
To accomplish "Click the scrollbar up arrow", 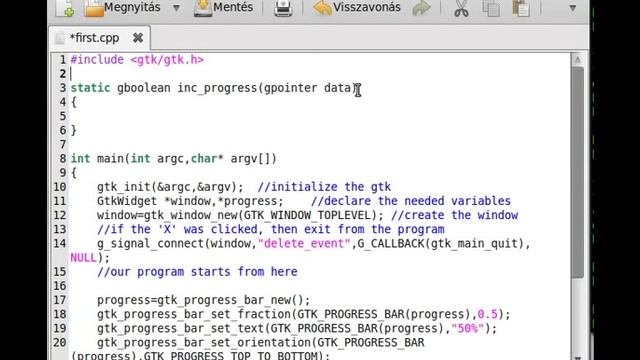I will [x=578, y=60].
